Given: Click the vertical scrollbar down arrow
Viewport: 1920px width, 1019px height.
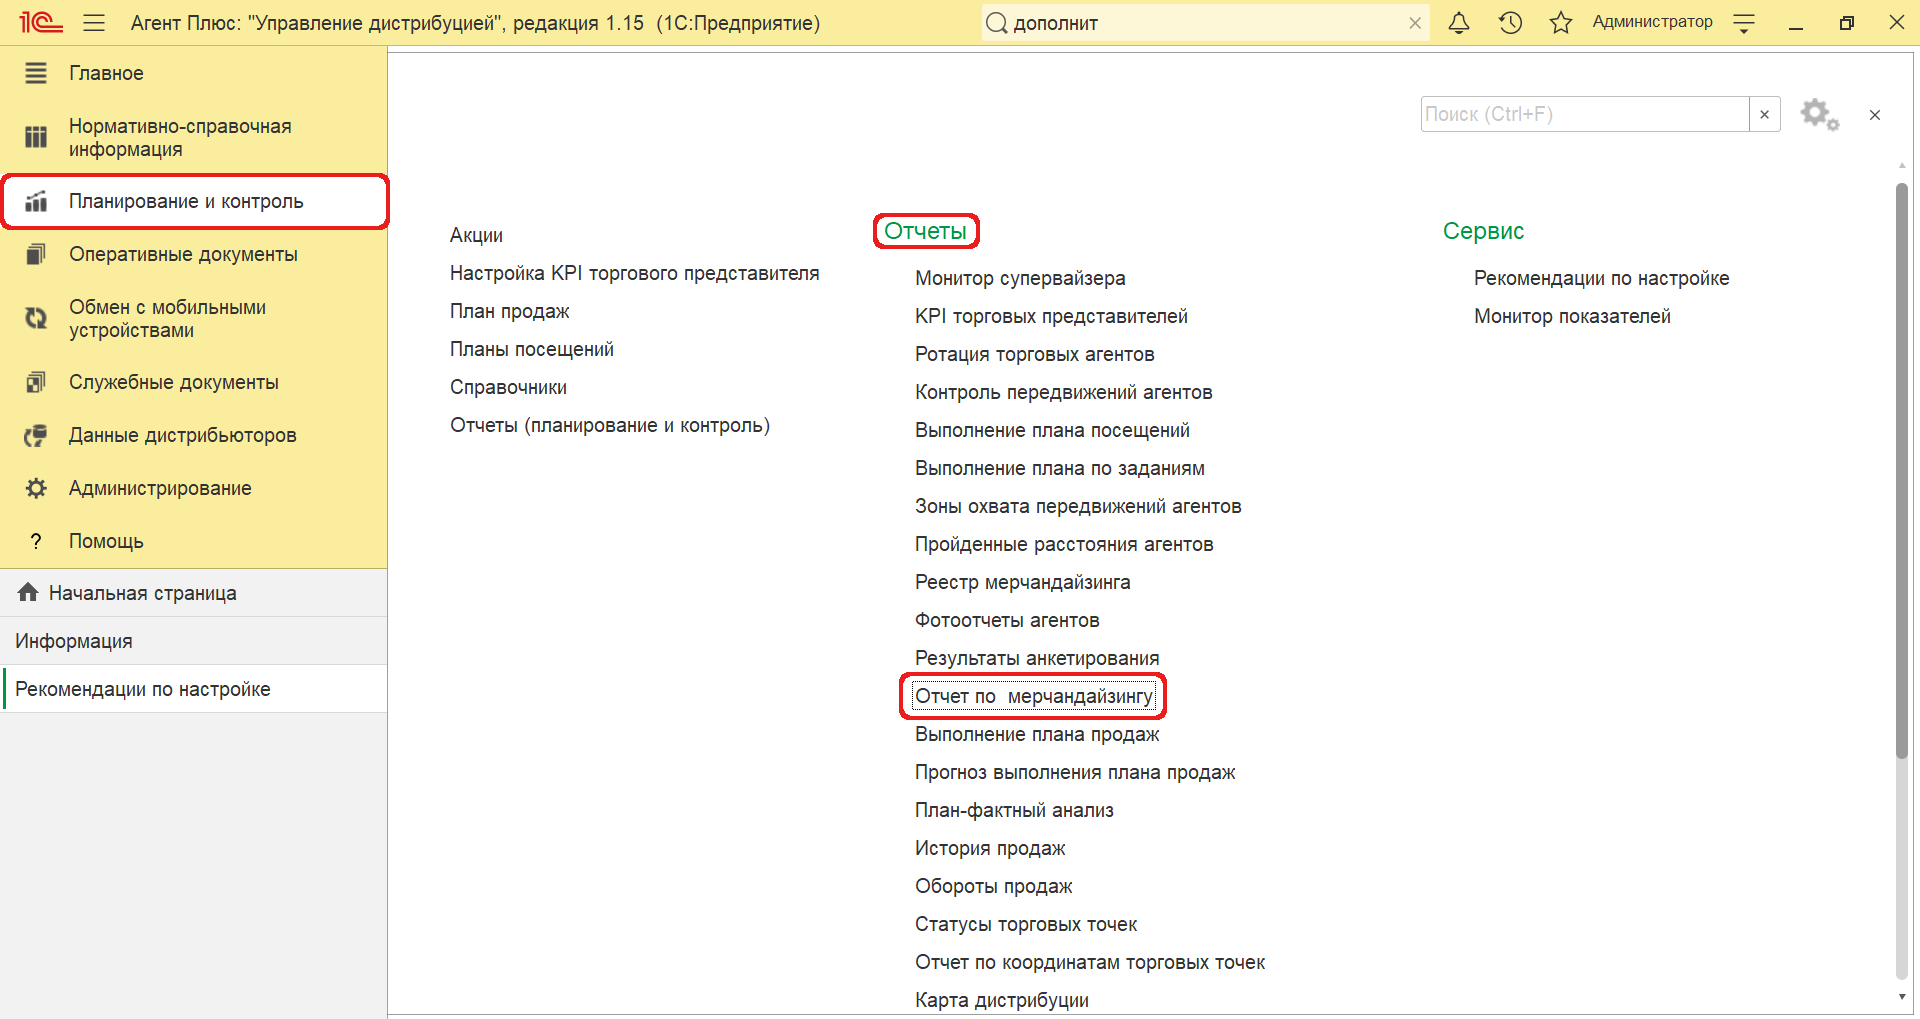Looking at the screenshot, I should tap(1901, 997).
